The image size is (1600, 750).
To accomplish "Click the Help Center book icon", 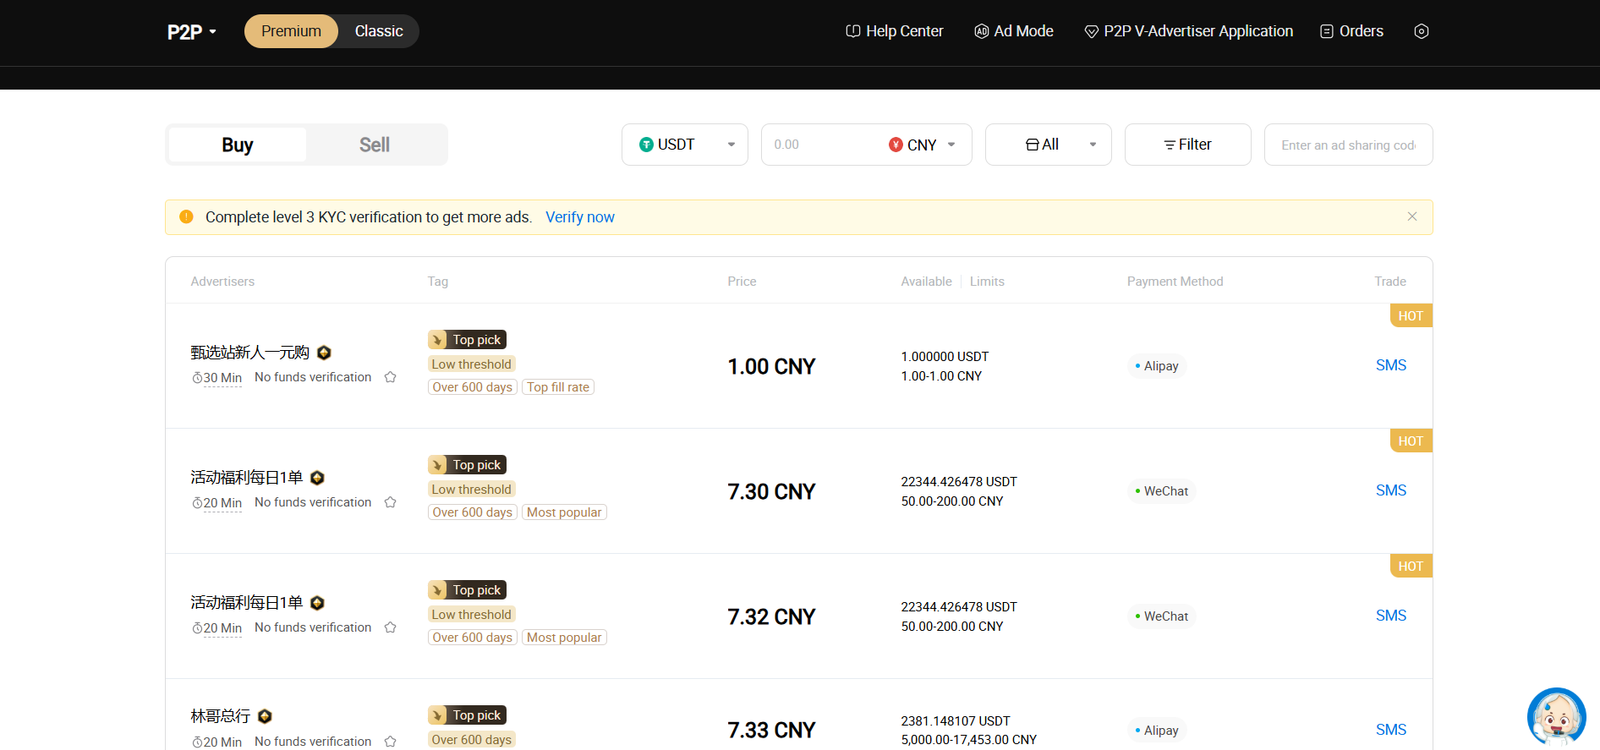I will click(853, 31).
